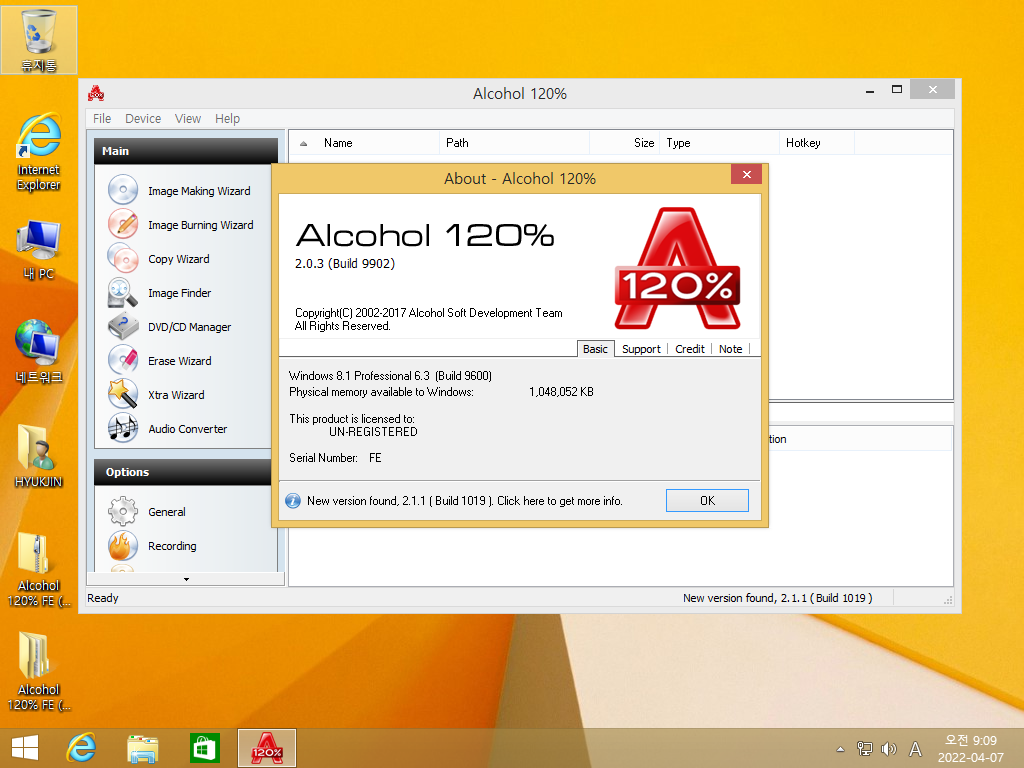Launch the Image Burning Wizard icon
Image resolution: width=1024 pixels, height=768 pixels.
coord(123,224)
